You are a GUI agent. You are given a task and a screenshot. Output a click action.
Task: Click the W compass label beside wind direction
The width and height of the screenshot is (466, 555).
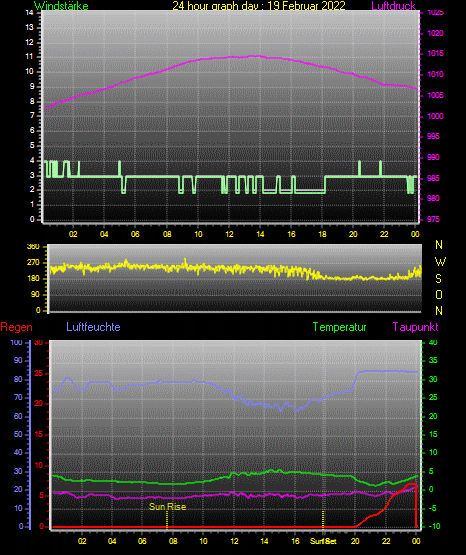click(440, 262)
